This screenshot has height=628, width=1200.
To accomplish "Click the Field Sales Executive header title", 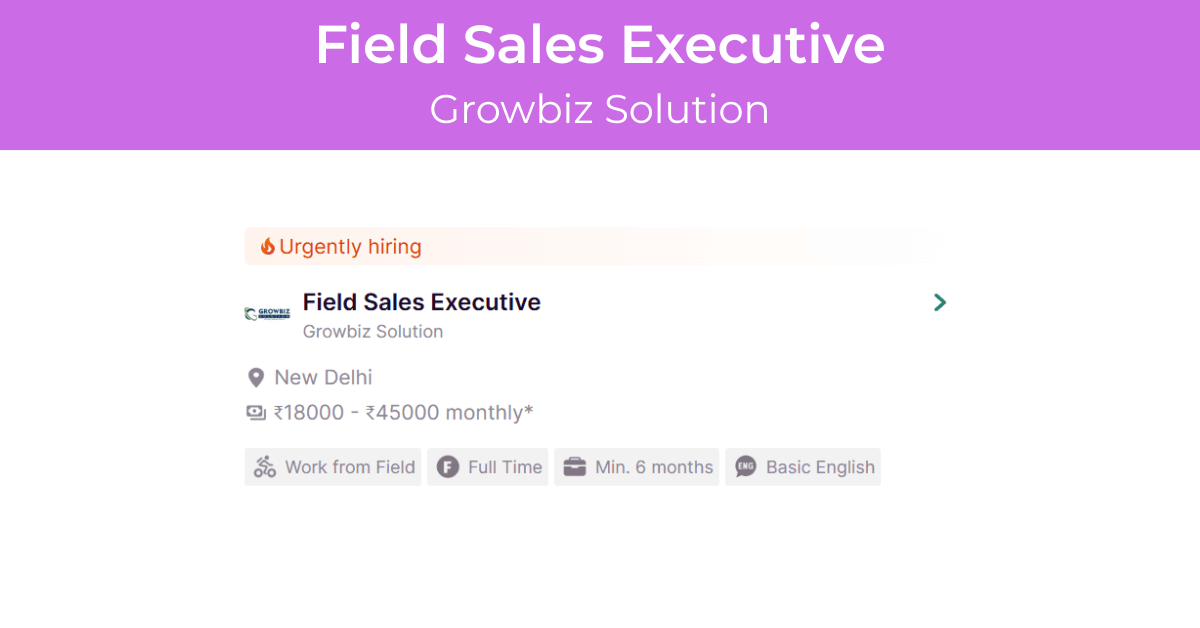I will tap(600, 45).
